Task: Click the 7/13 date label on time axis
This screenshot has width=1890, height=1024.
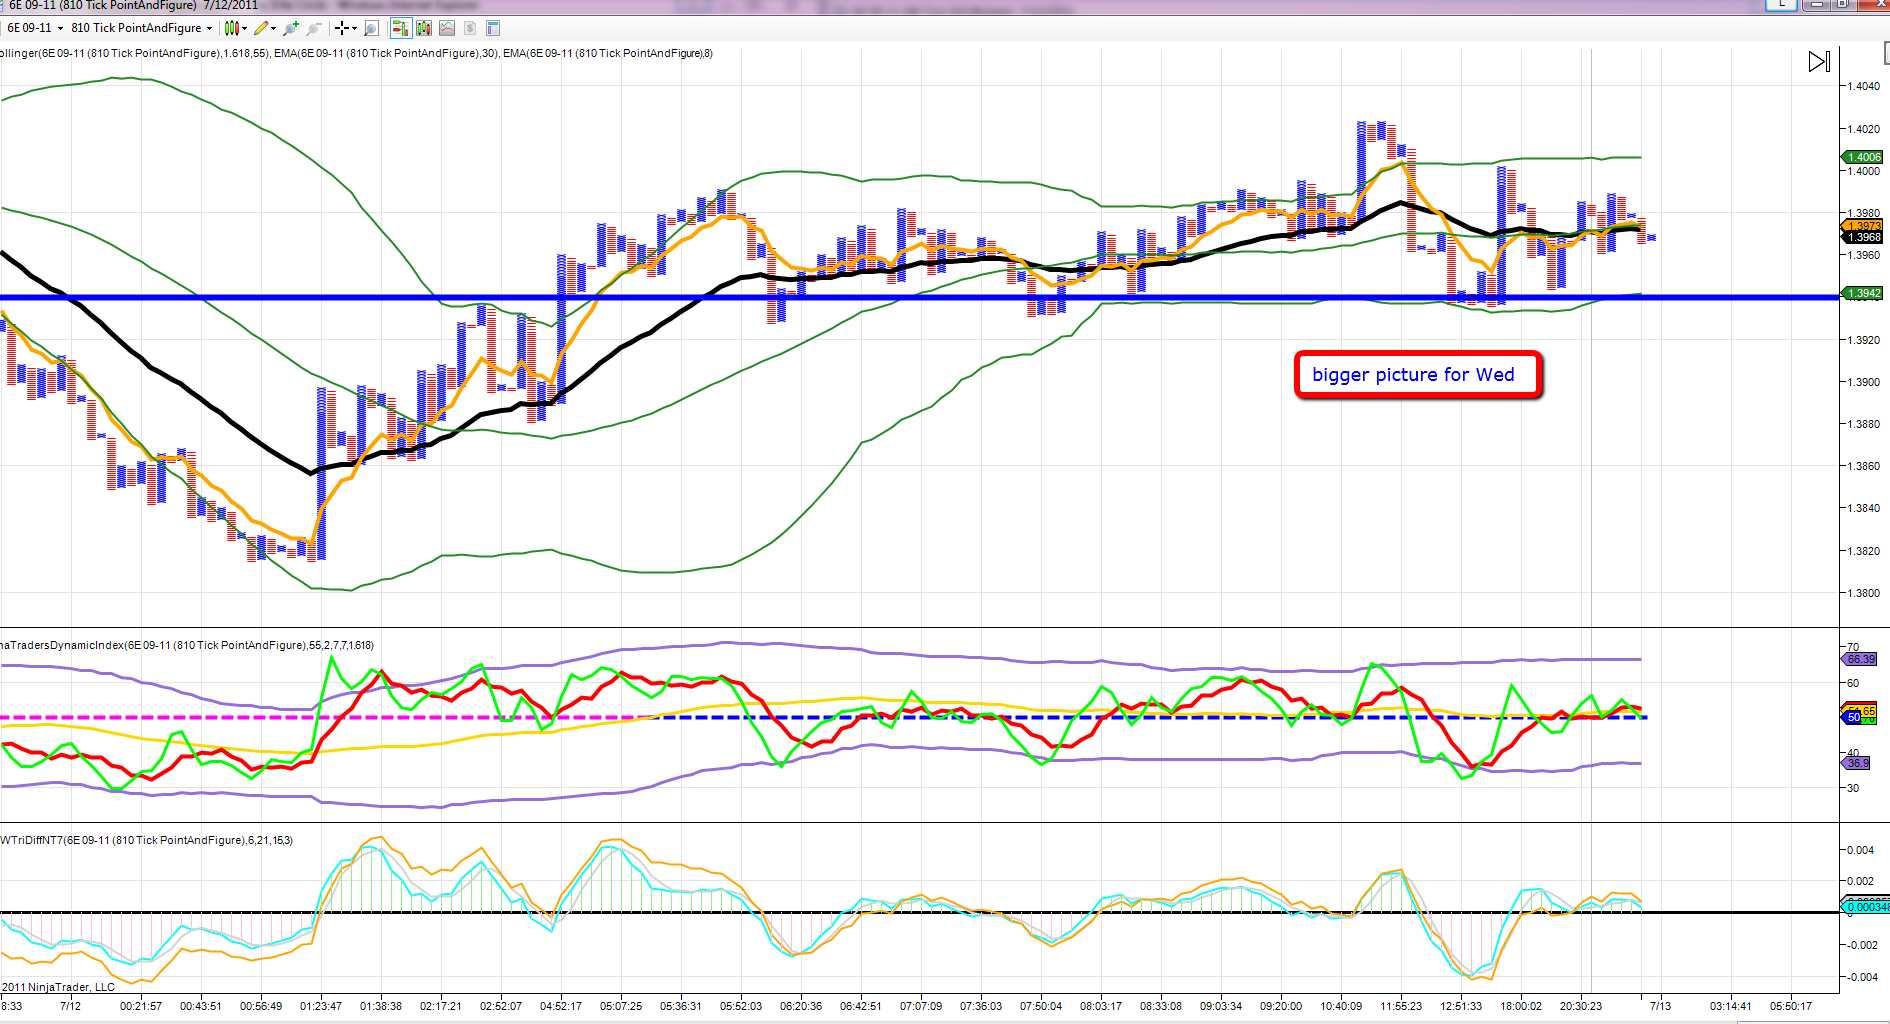Action: point(1661,1006)
